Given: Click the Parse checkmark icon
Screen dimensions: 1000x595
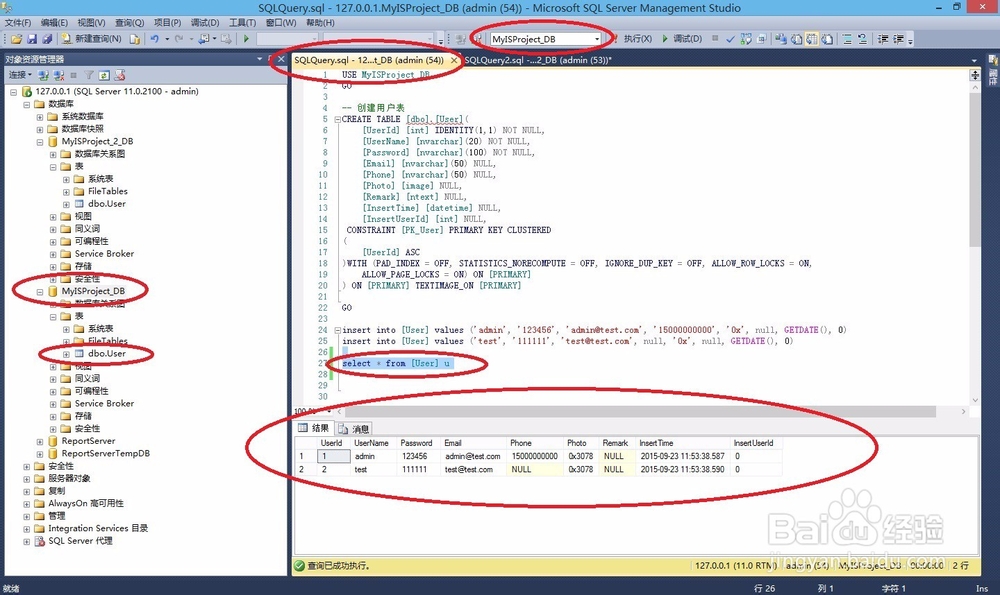Looking at the screenshot, I should tap(730, 39).
